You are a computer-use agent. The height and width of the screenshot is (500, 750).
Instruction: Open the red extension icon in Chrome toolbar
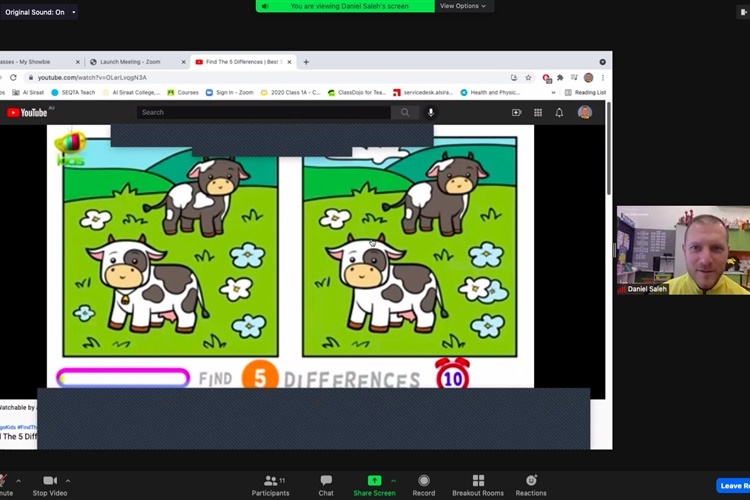[x=547, y=78]
